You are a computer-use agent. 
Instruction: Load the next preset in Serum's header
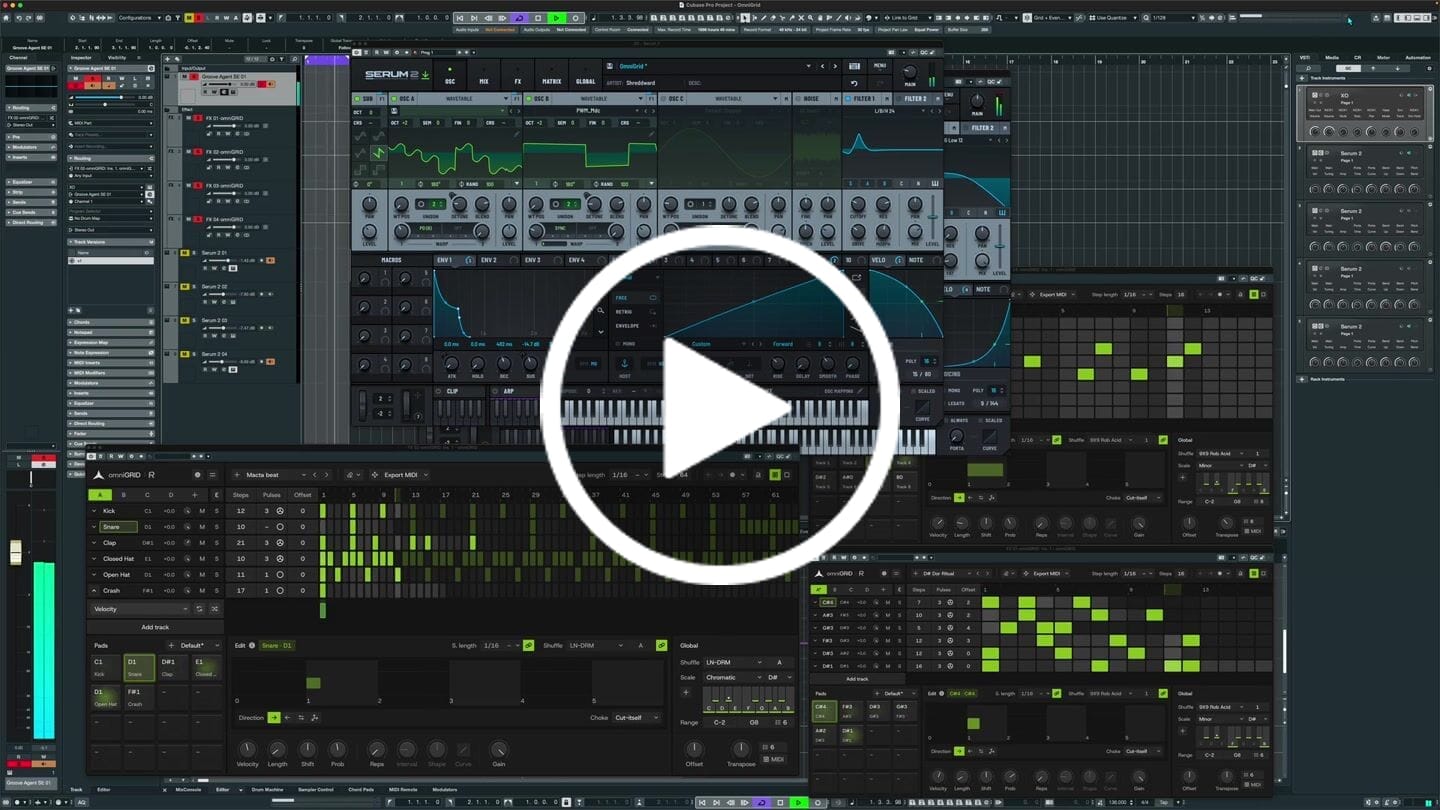pyautogui.click(x=835, y=66)
